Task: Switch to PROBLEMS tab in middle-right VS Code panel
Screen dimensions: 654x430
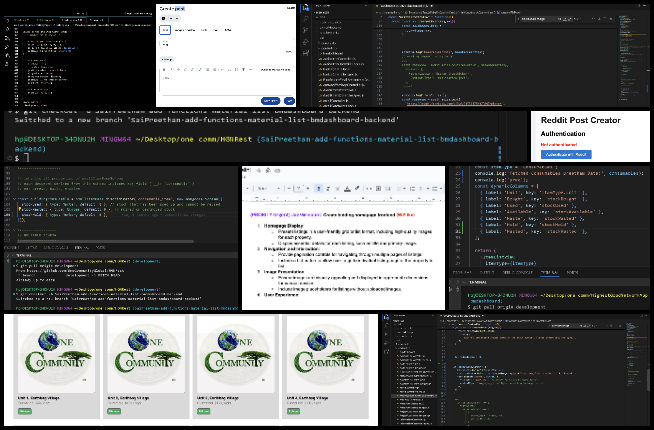Action: click(462, 272)
